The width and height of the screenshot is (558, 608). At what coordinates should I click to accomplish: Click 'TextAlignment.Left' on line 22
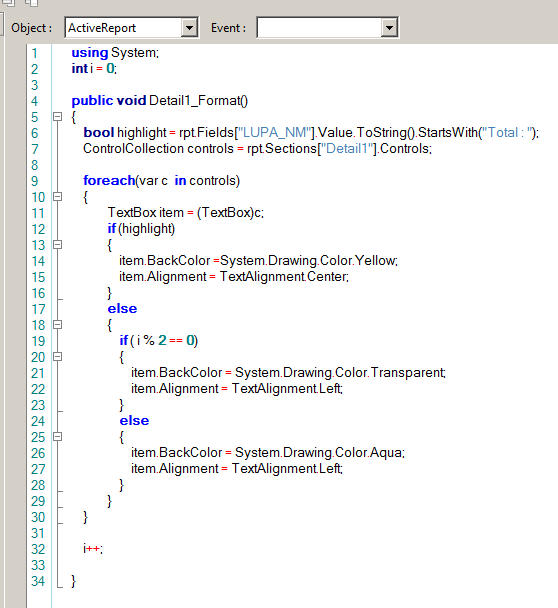(287, 389)
